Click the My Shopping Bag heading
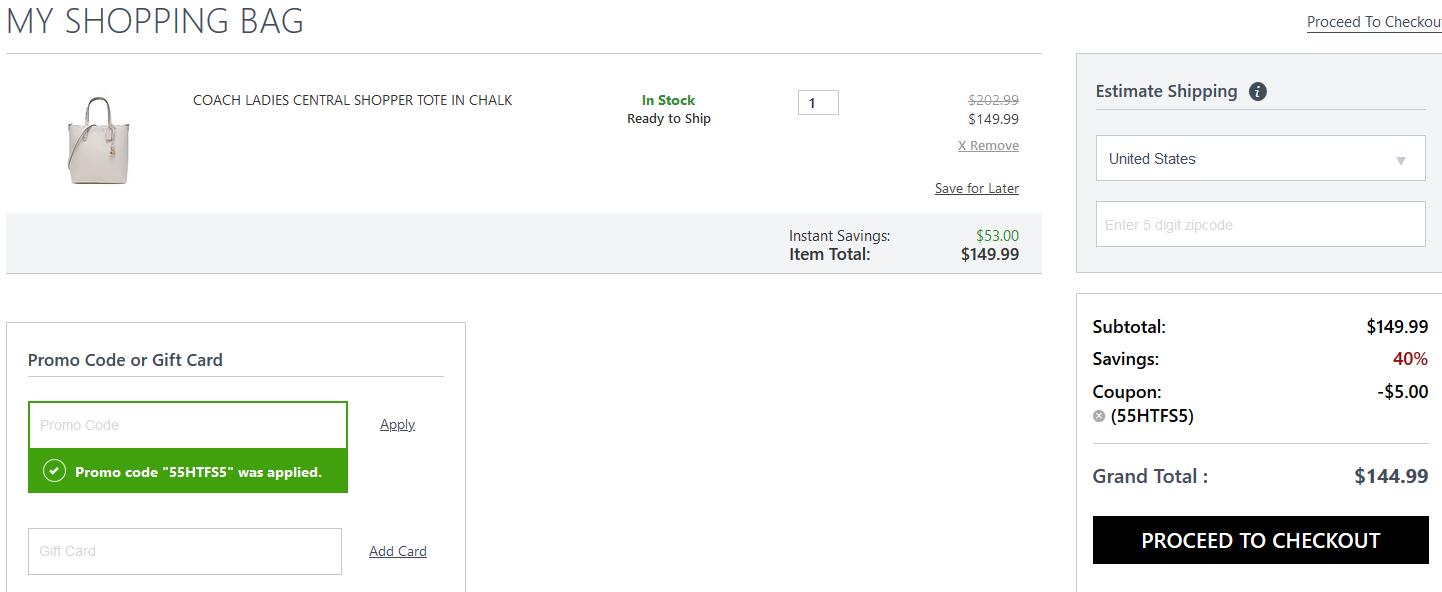The width and height of the screenshot is (1442, 592). [155, 21]
